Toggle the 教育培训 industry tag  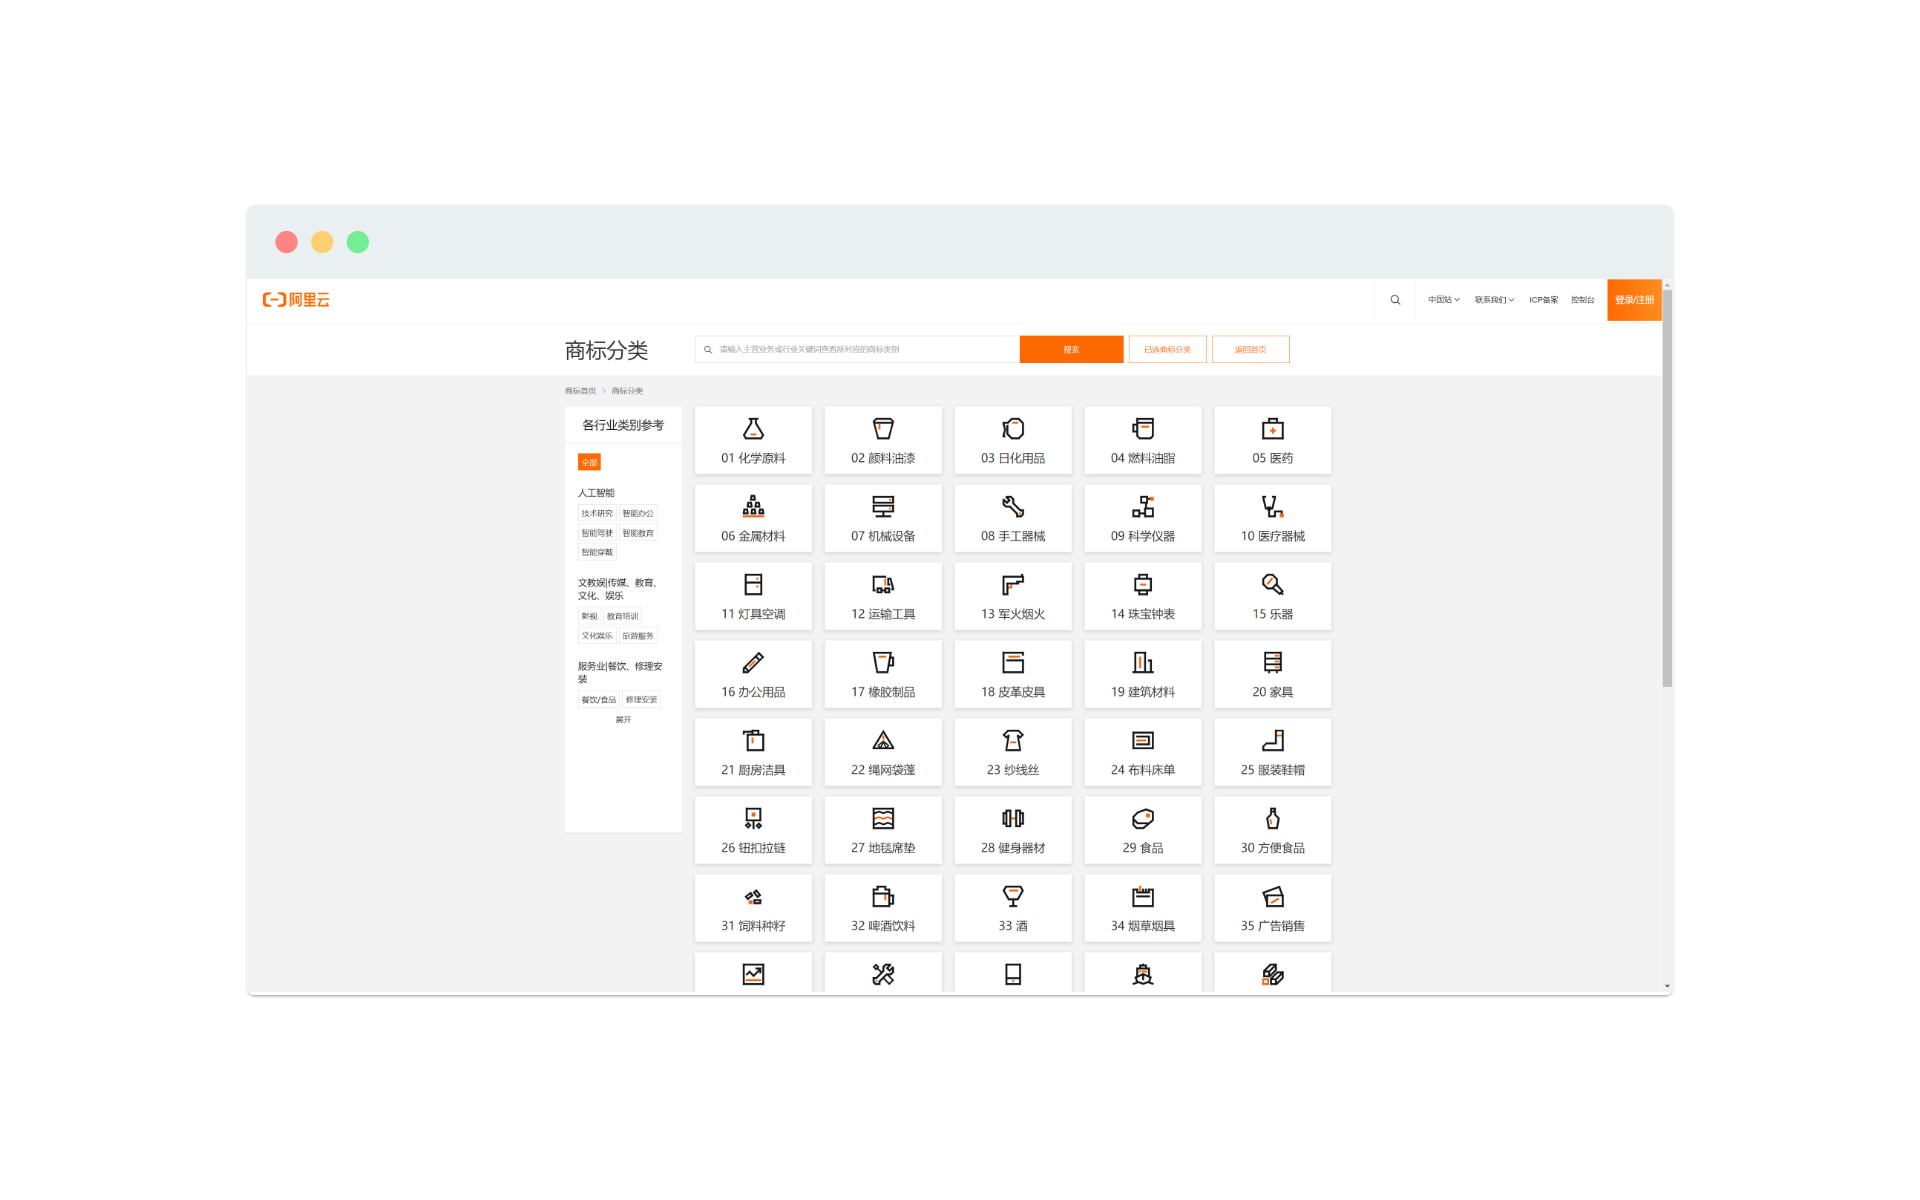coord(622,616)
